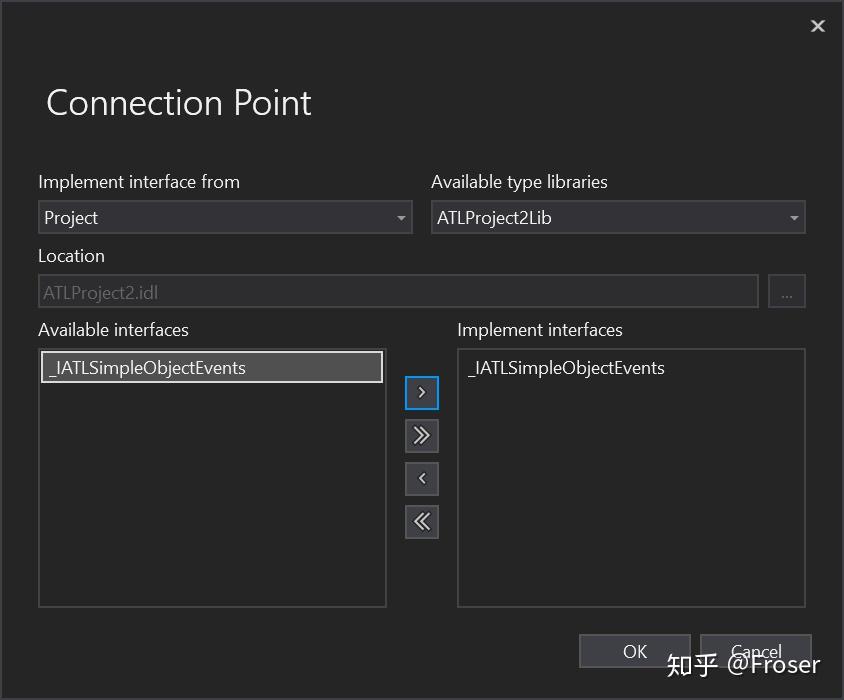Close the Connection Point dialog

click(x=817, y=26)
